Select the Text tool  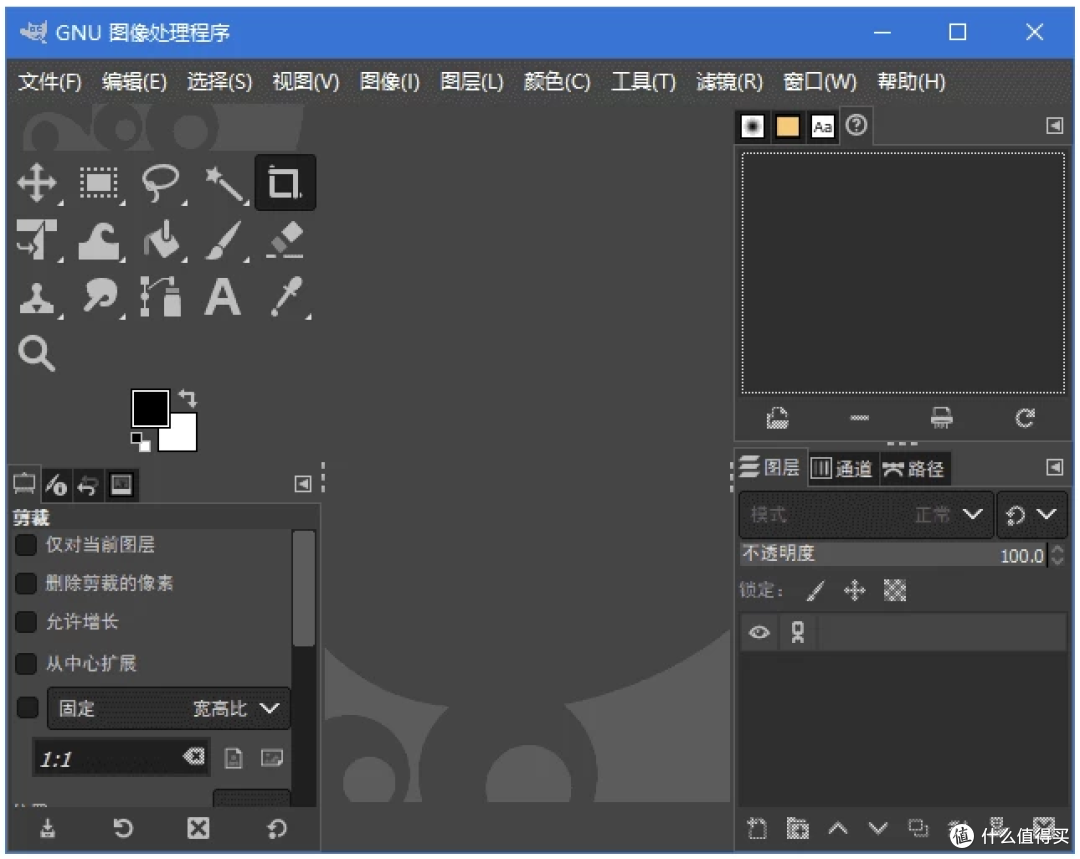(223, 297)
